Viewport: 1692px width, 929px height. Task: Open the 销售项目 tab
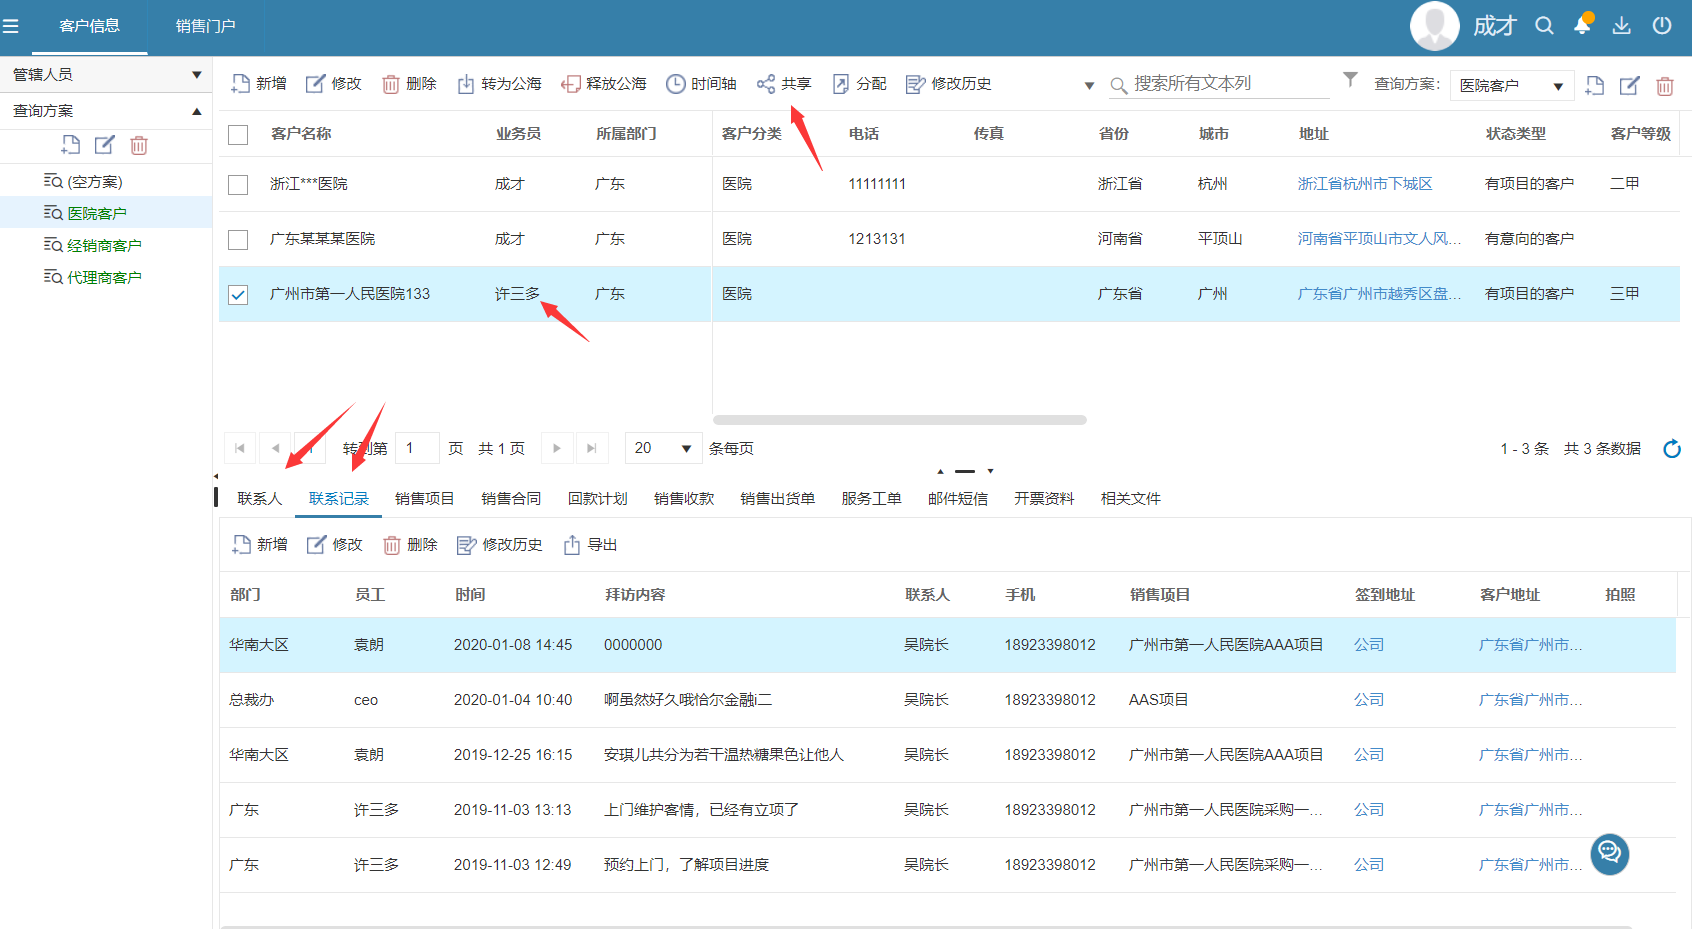tap(424, 499)
